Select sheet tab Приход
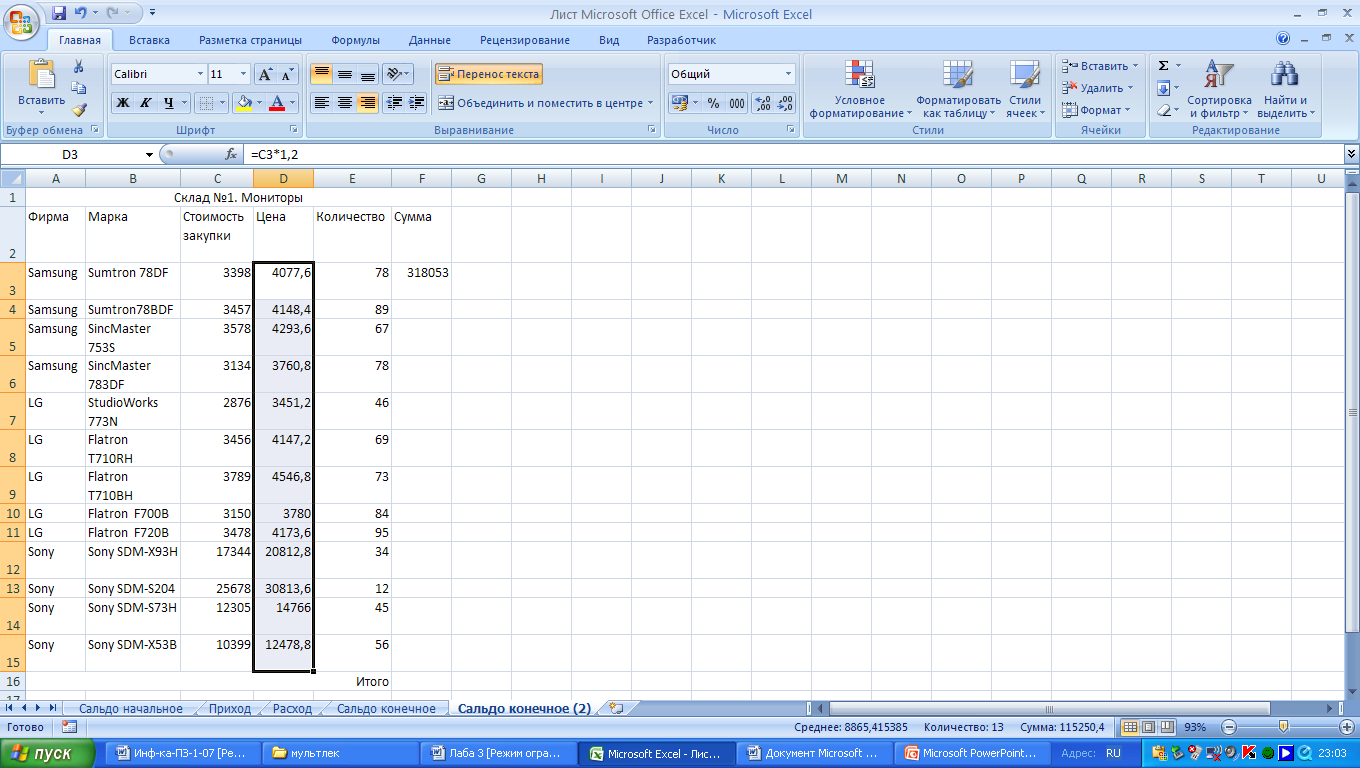 [230, 708]
